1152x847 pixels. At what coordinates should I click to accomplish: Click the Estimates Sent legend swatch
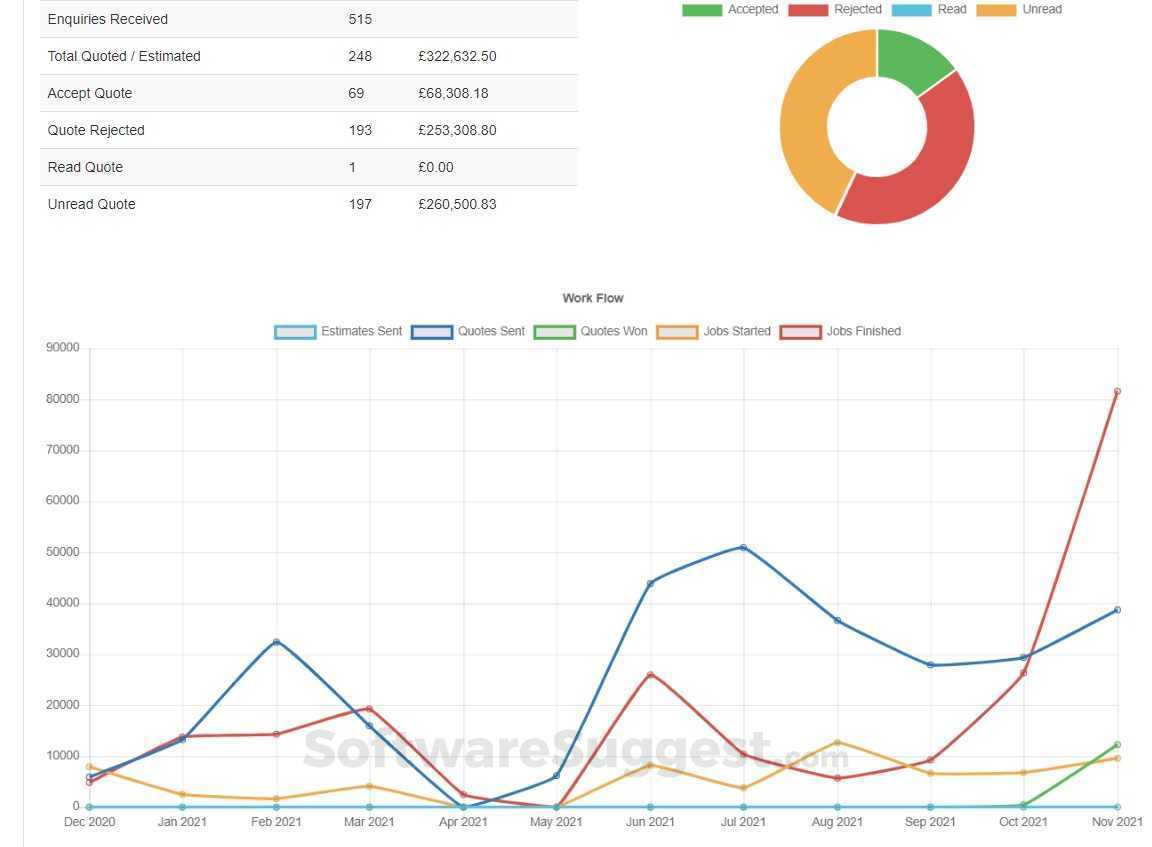(293, 331)
